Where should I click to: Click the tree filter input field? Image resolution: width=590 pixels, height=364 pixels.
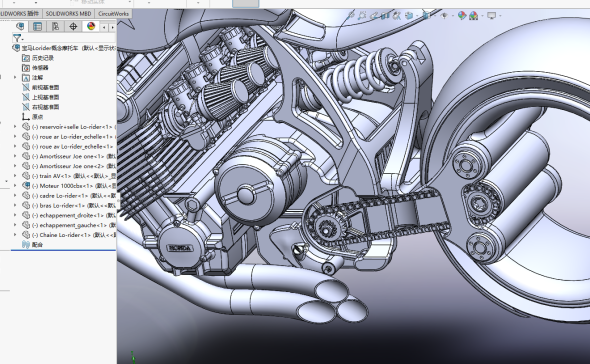pyautogui.click(x=70, y=38)
